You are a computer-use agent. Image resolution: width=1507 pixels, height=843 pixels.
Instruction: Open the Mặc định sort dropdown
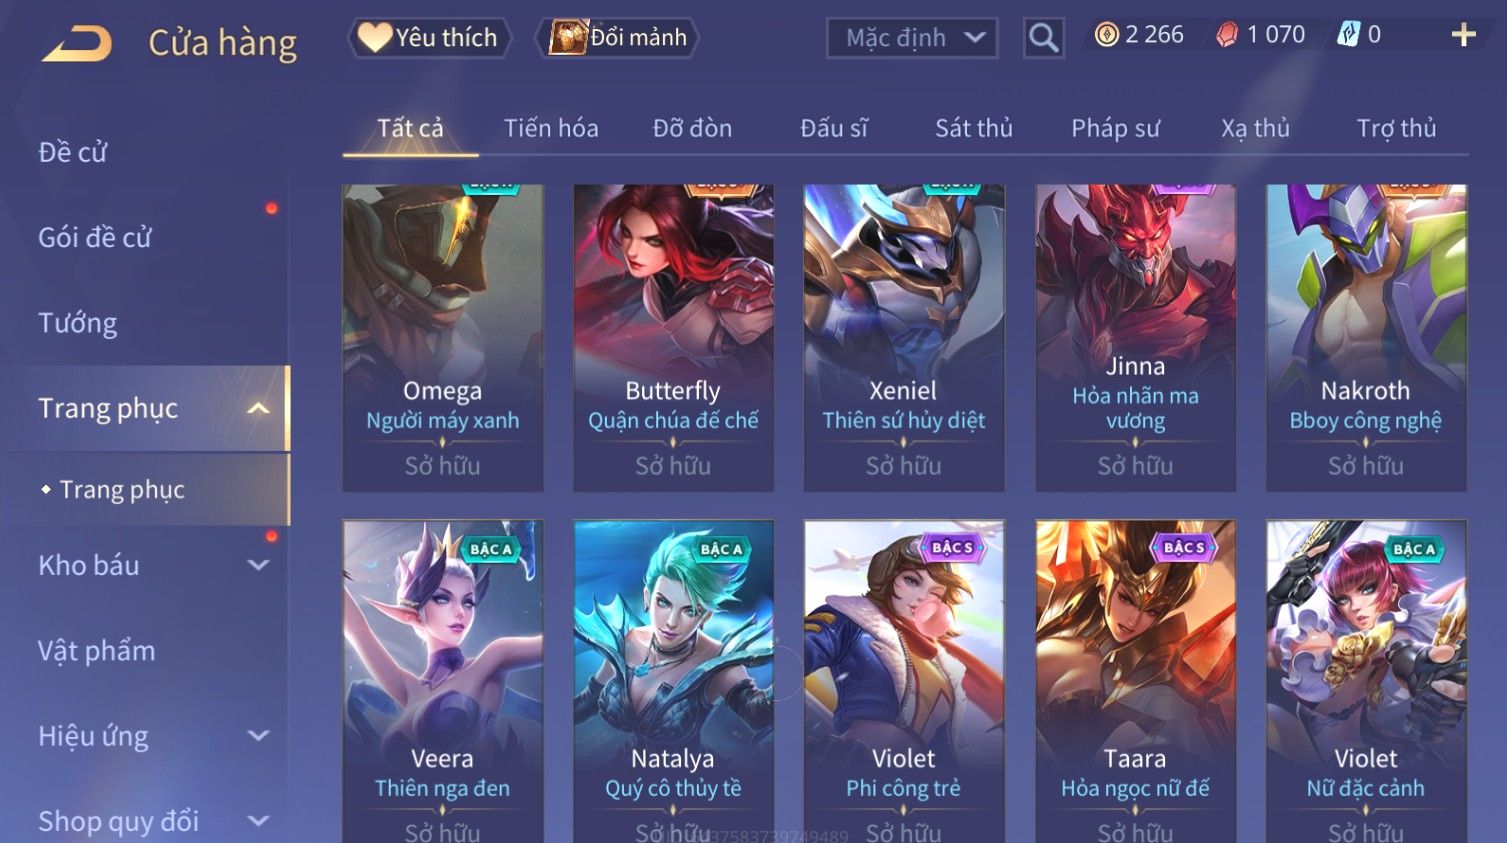pos(912,38)
